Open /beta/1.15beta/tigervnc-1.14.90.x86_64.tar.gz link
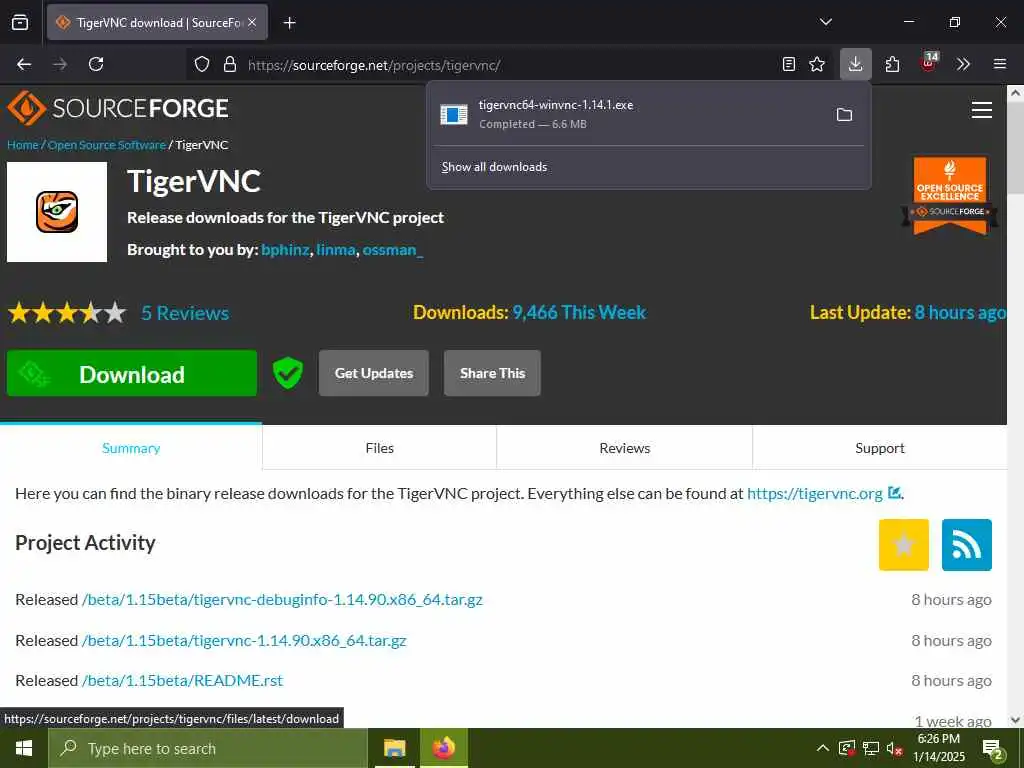 (244, 641)
